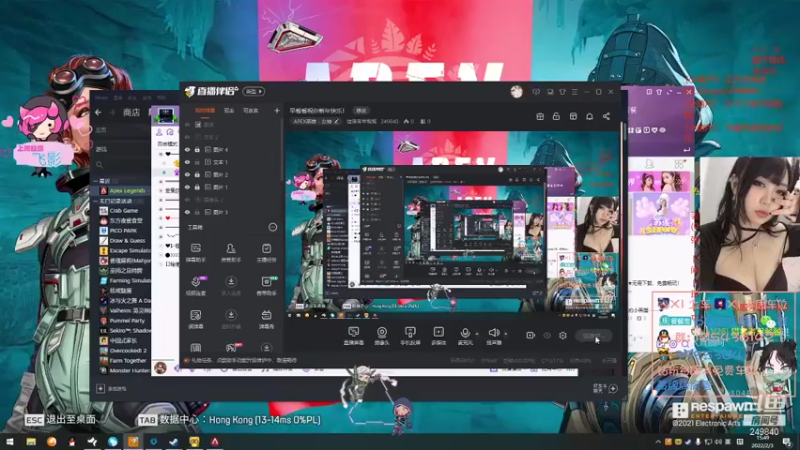Add screen capture source 直播屏幕

354,336
